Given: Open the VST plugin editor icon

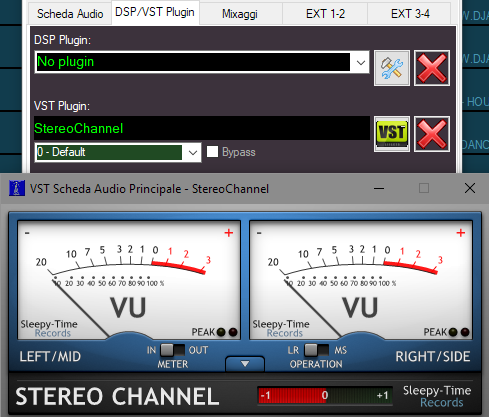Looking at the screenshot, I should (392, 134).
